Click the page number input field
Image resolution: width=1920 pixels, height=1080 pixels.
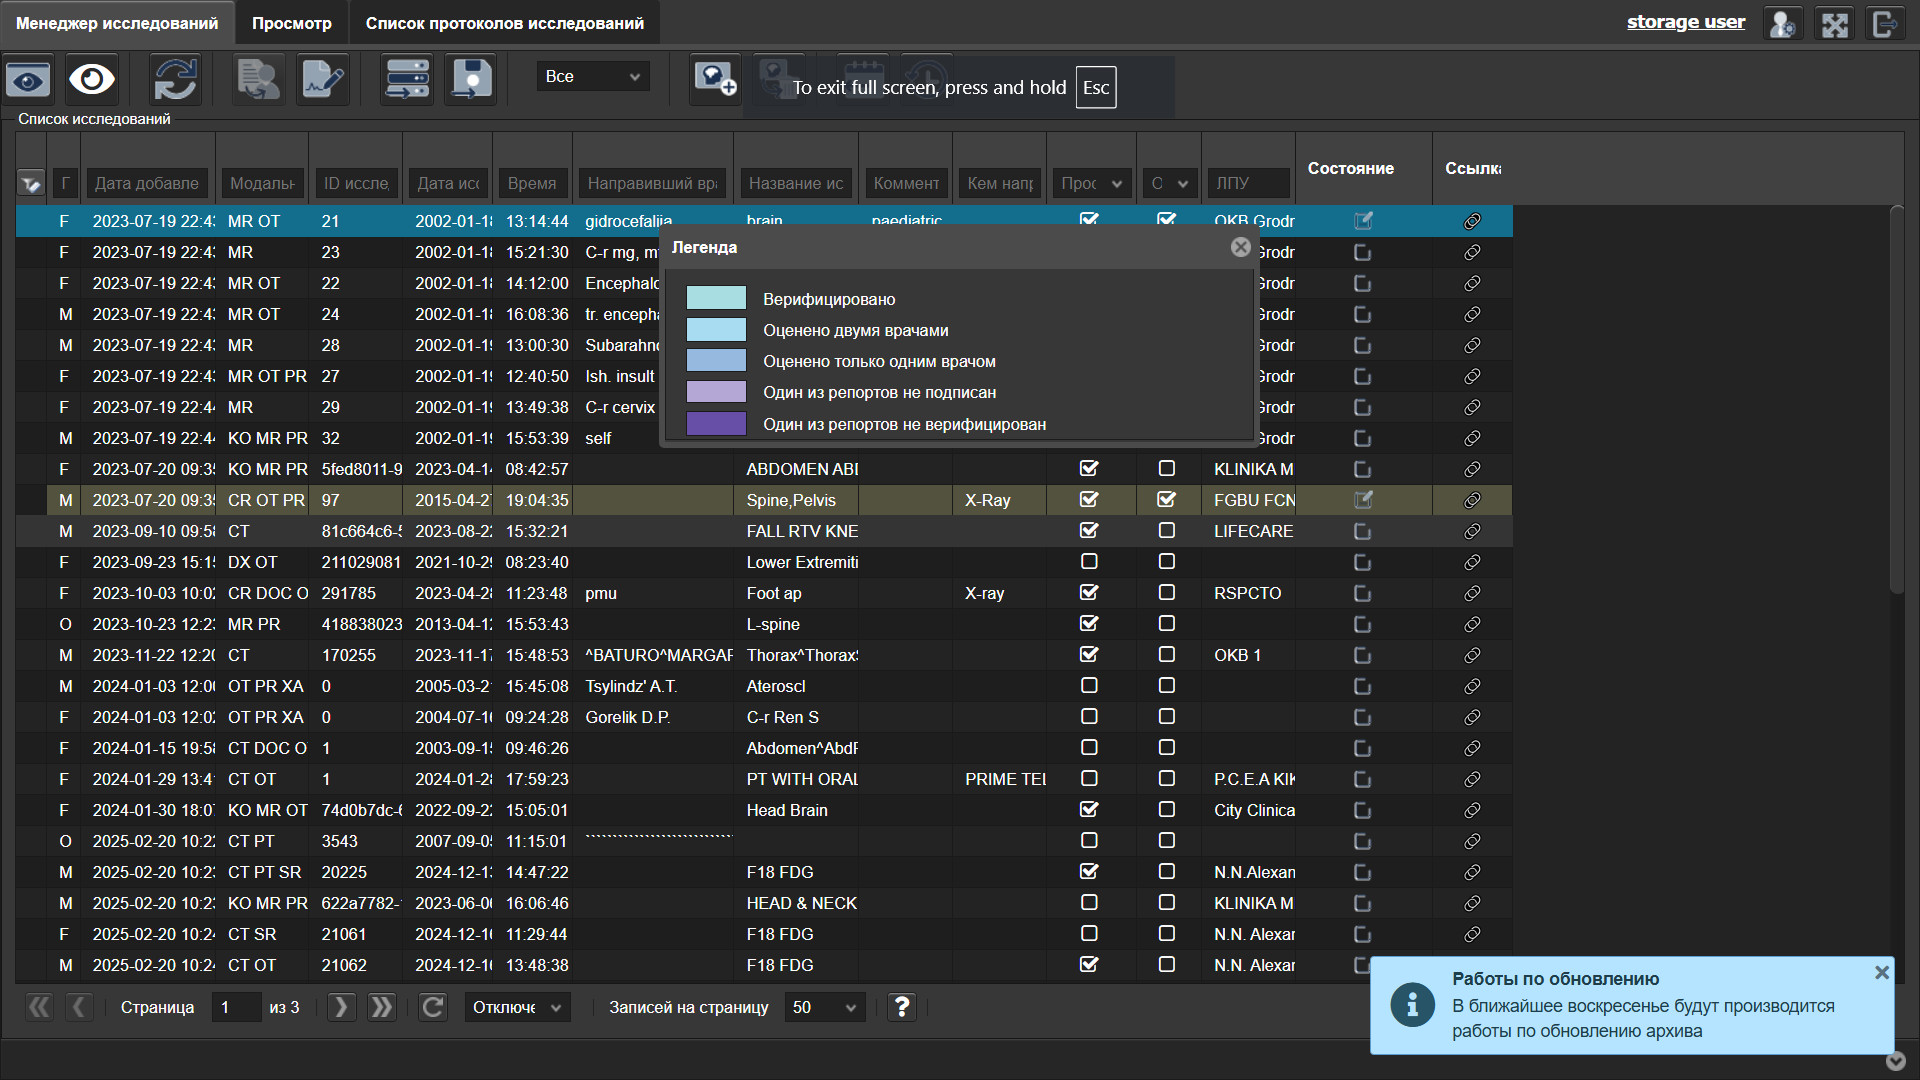(x=236, y=1007)
